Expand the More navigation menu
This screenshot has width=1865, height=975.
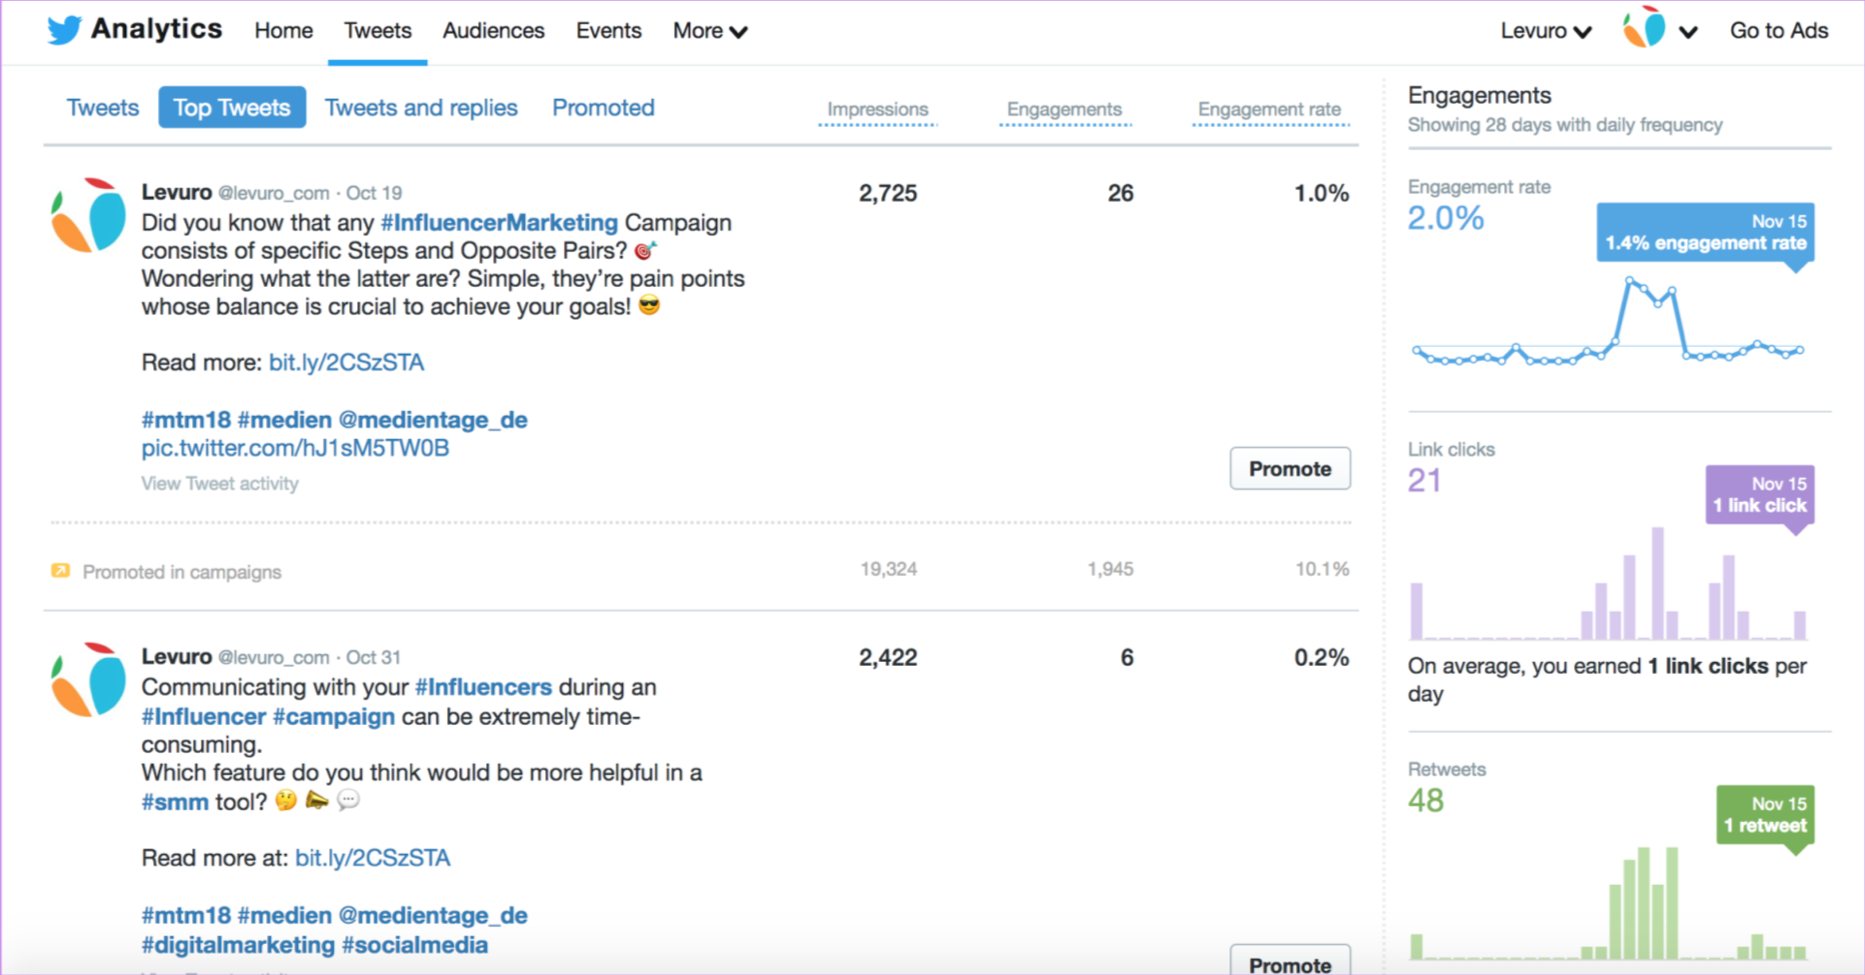(x=709, y=31)
